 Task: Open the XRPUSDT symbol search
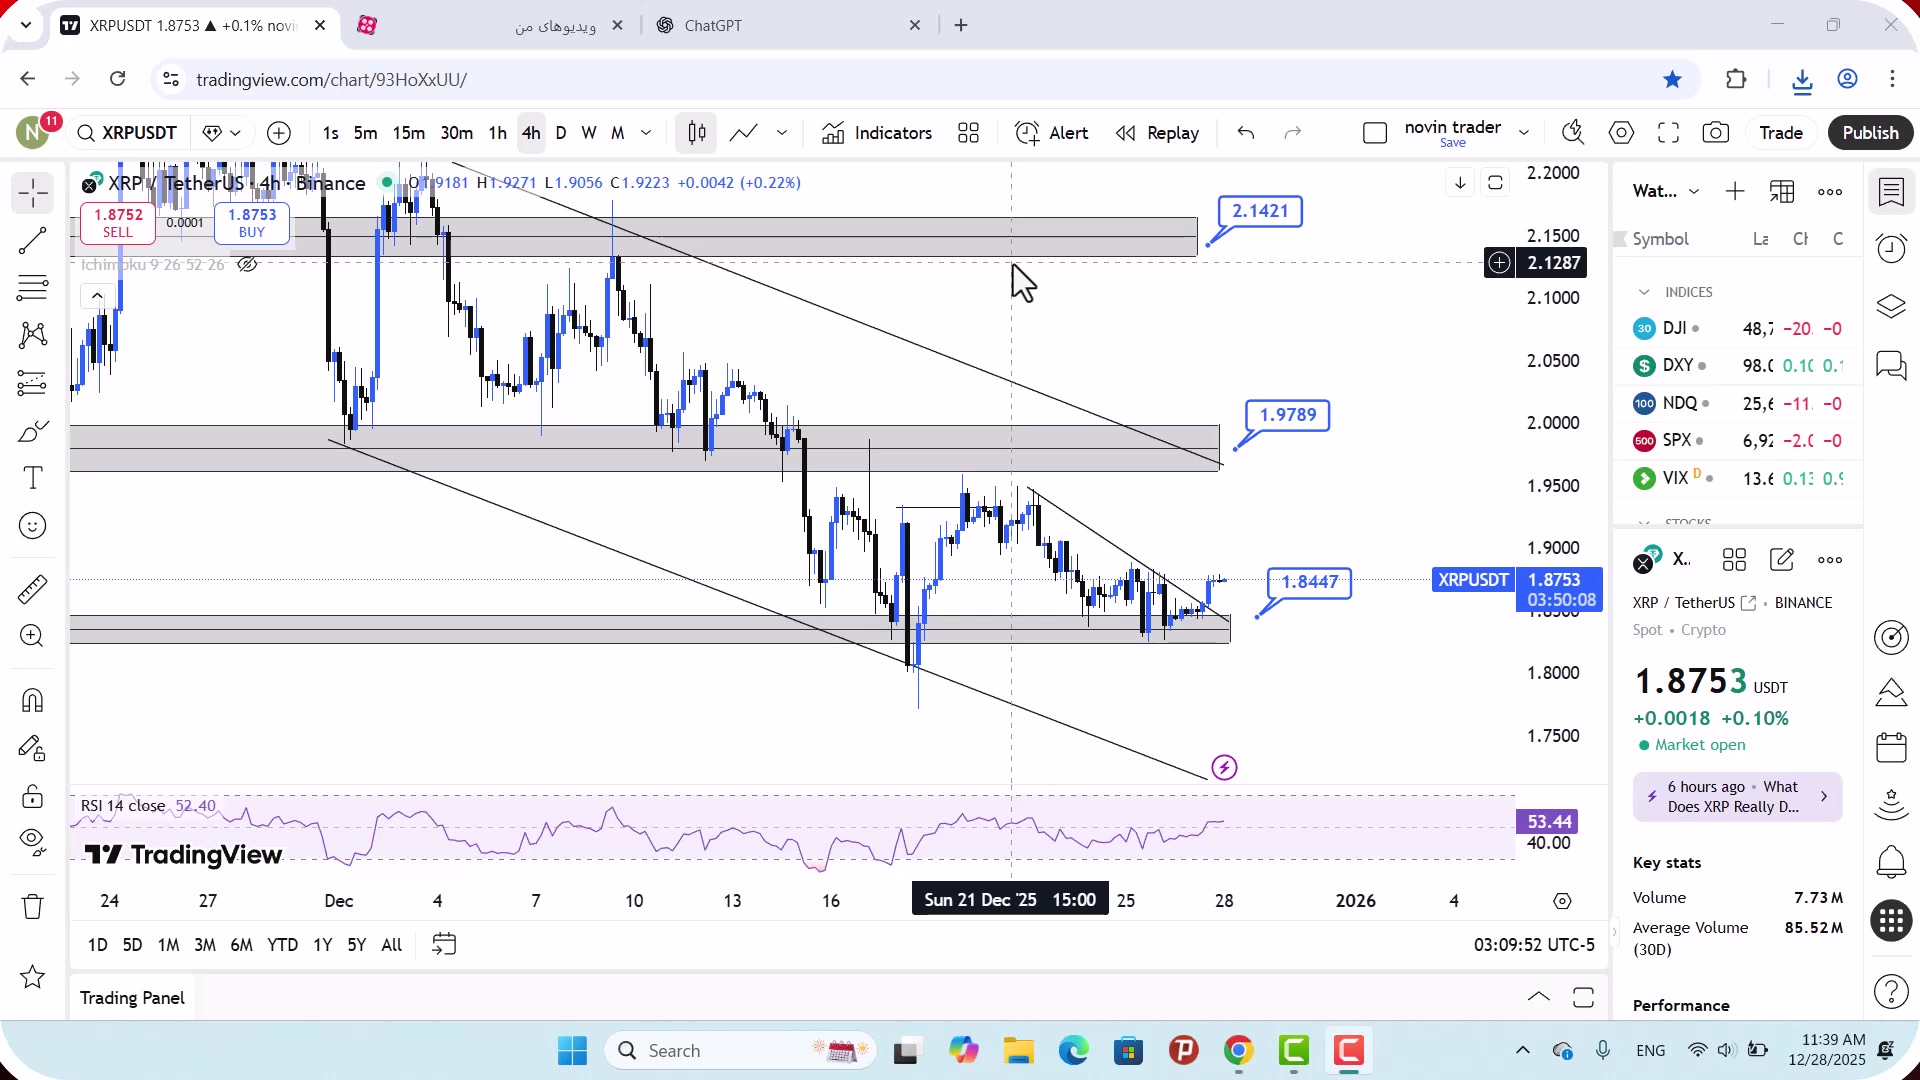(127, 133)
